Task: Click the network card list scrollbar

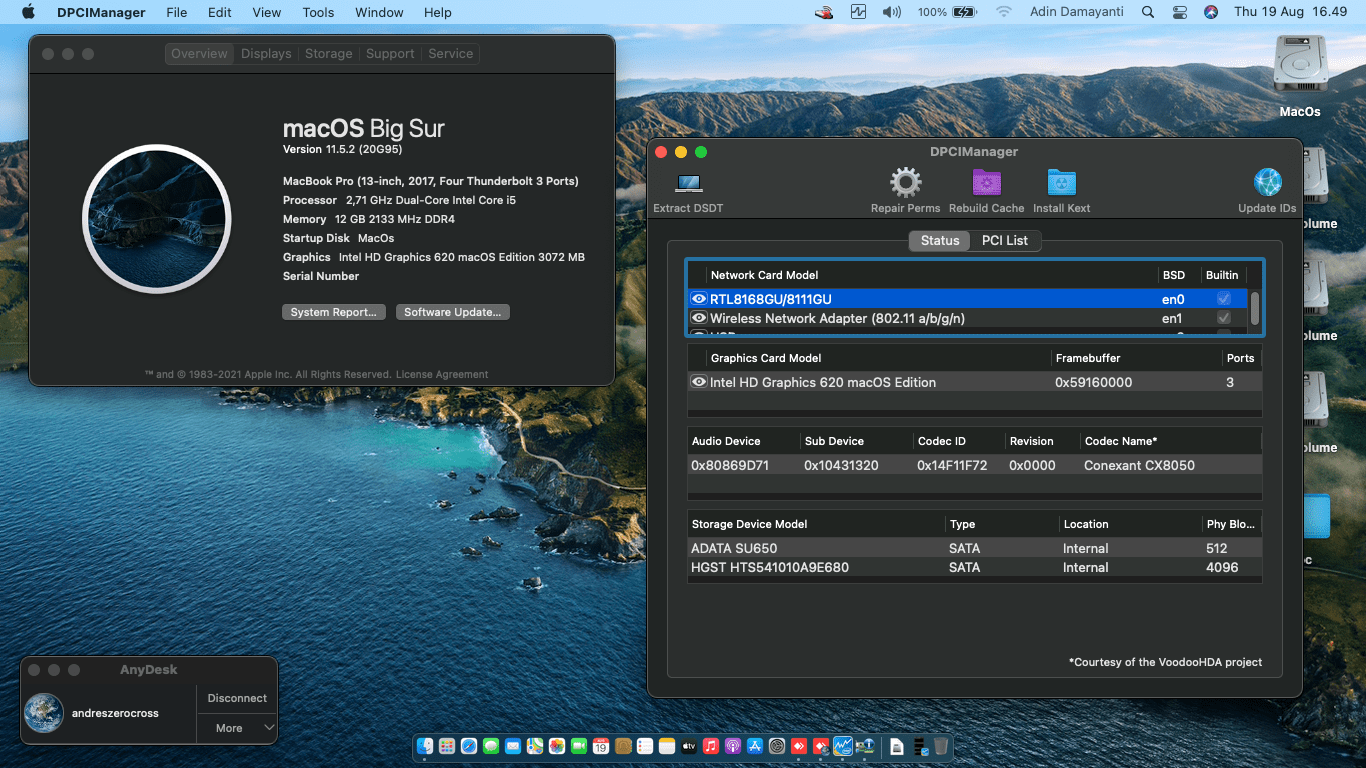Action: tap(1254, 307)
